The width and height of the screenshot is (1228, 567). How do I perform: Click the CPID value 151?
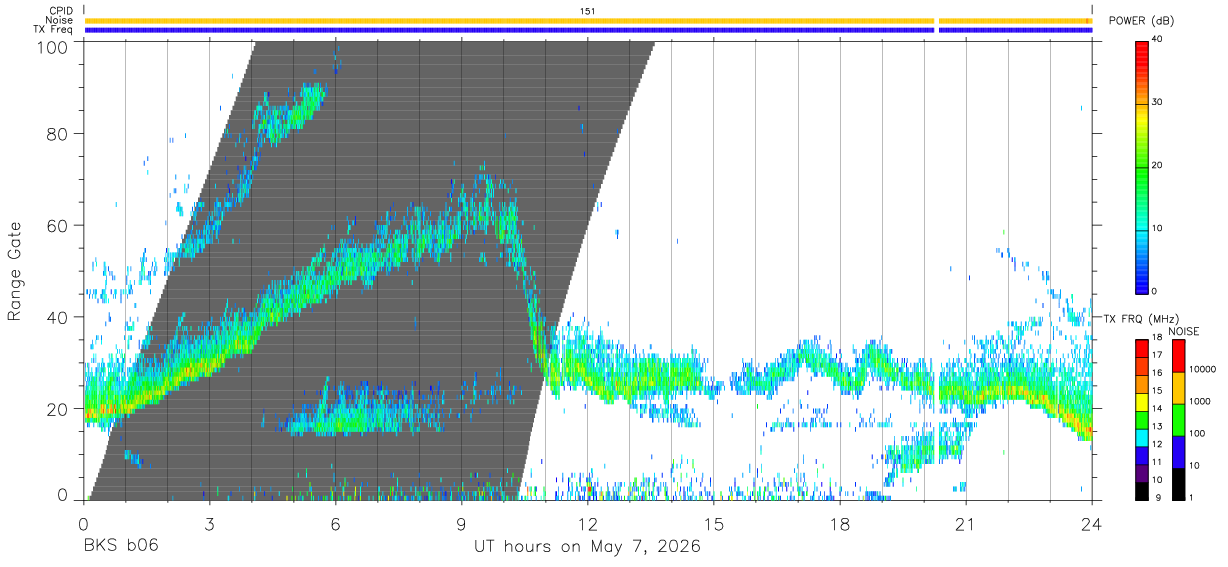(587, 11)
